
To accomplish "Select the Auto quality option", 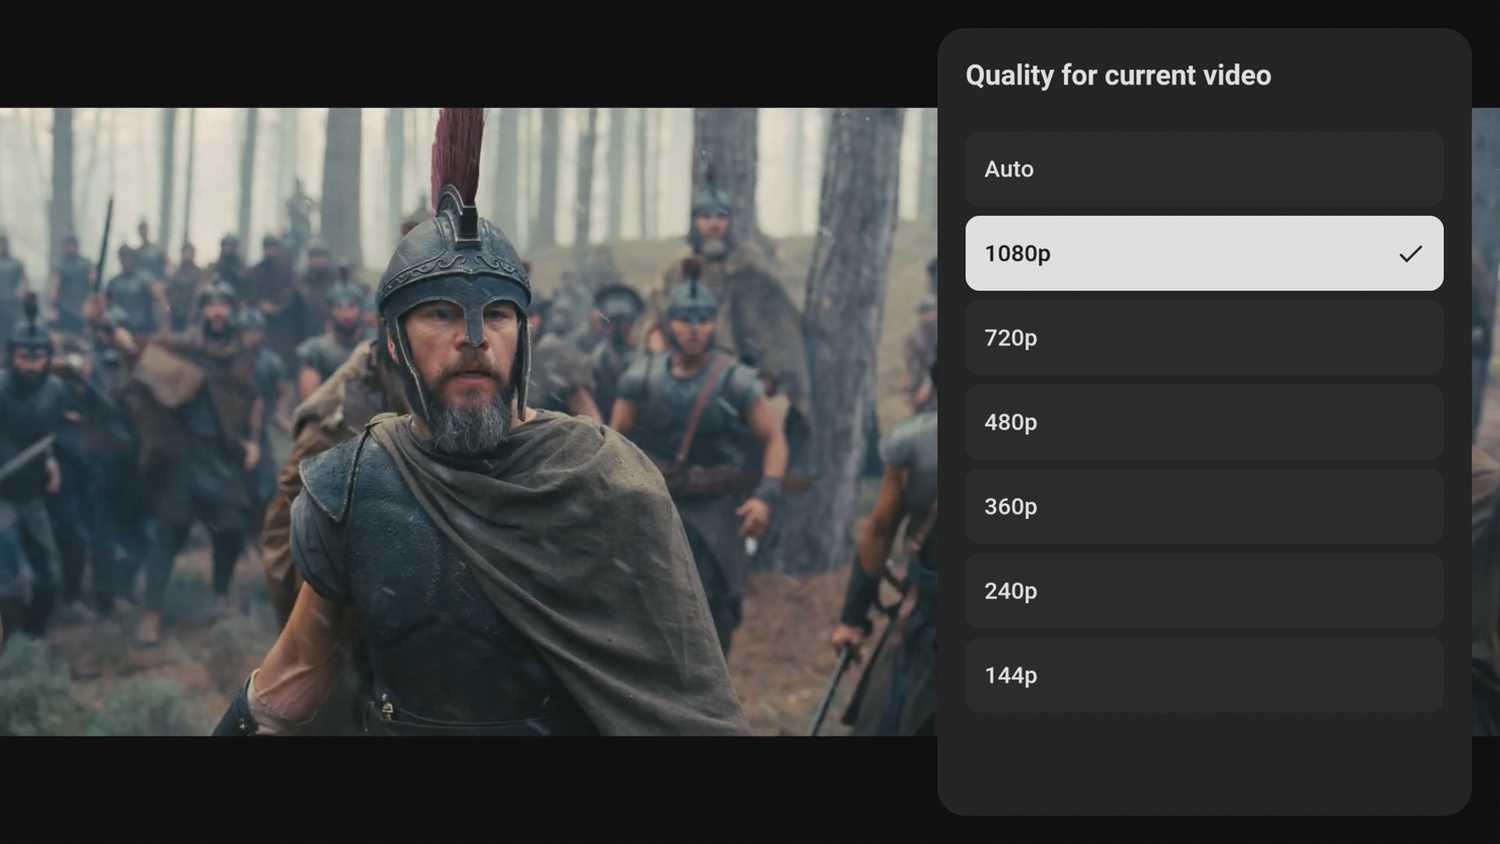I will pyautogui.click(x=1204, y=169).
